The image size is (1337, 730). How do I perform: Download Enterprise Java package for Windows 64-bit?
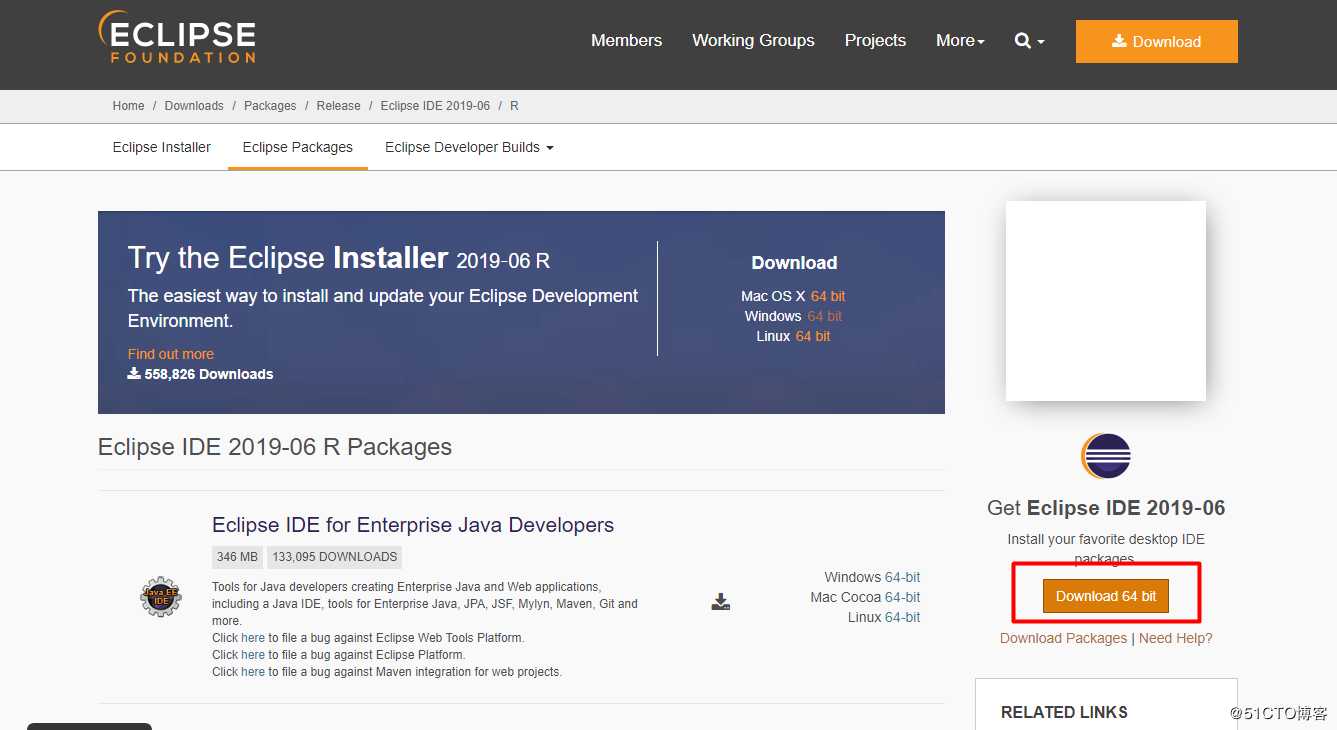902,577
